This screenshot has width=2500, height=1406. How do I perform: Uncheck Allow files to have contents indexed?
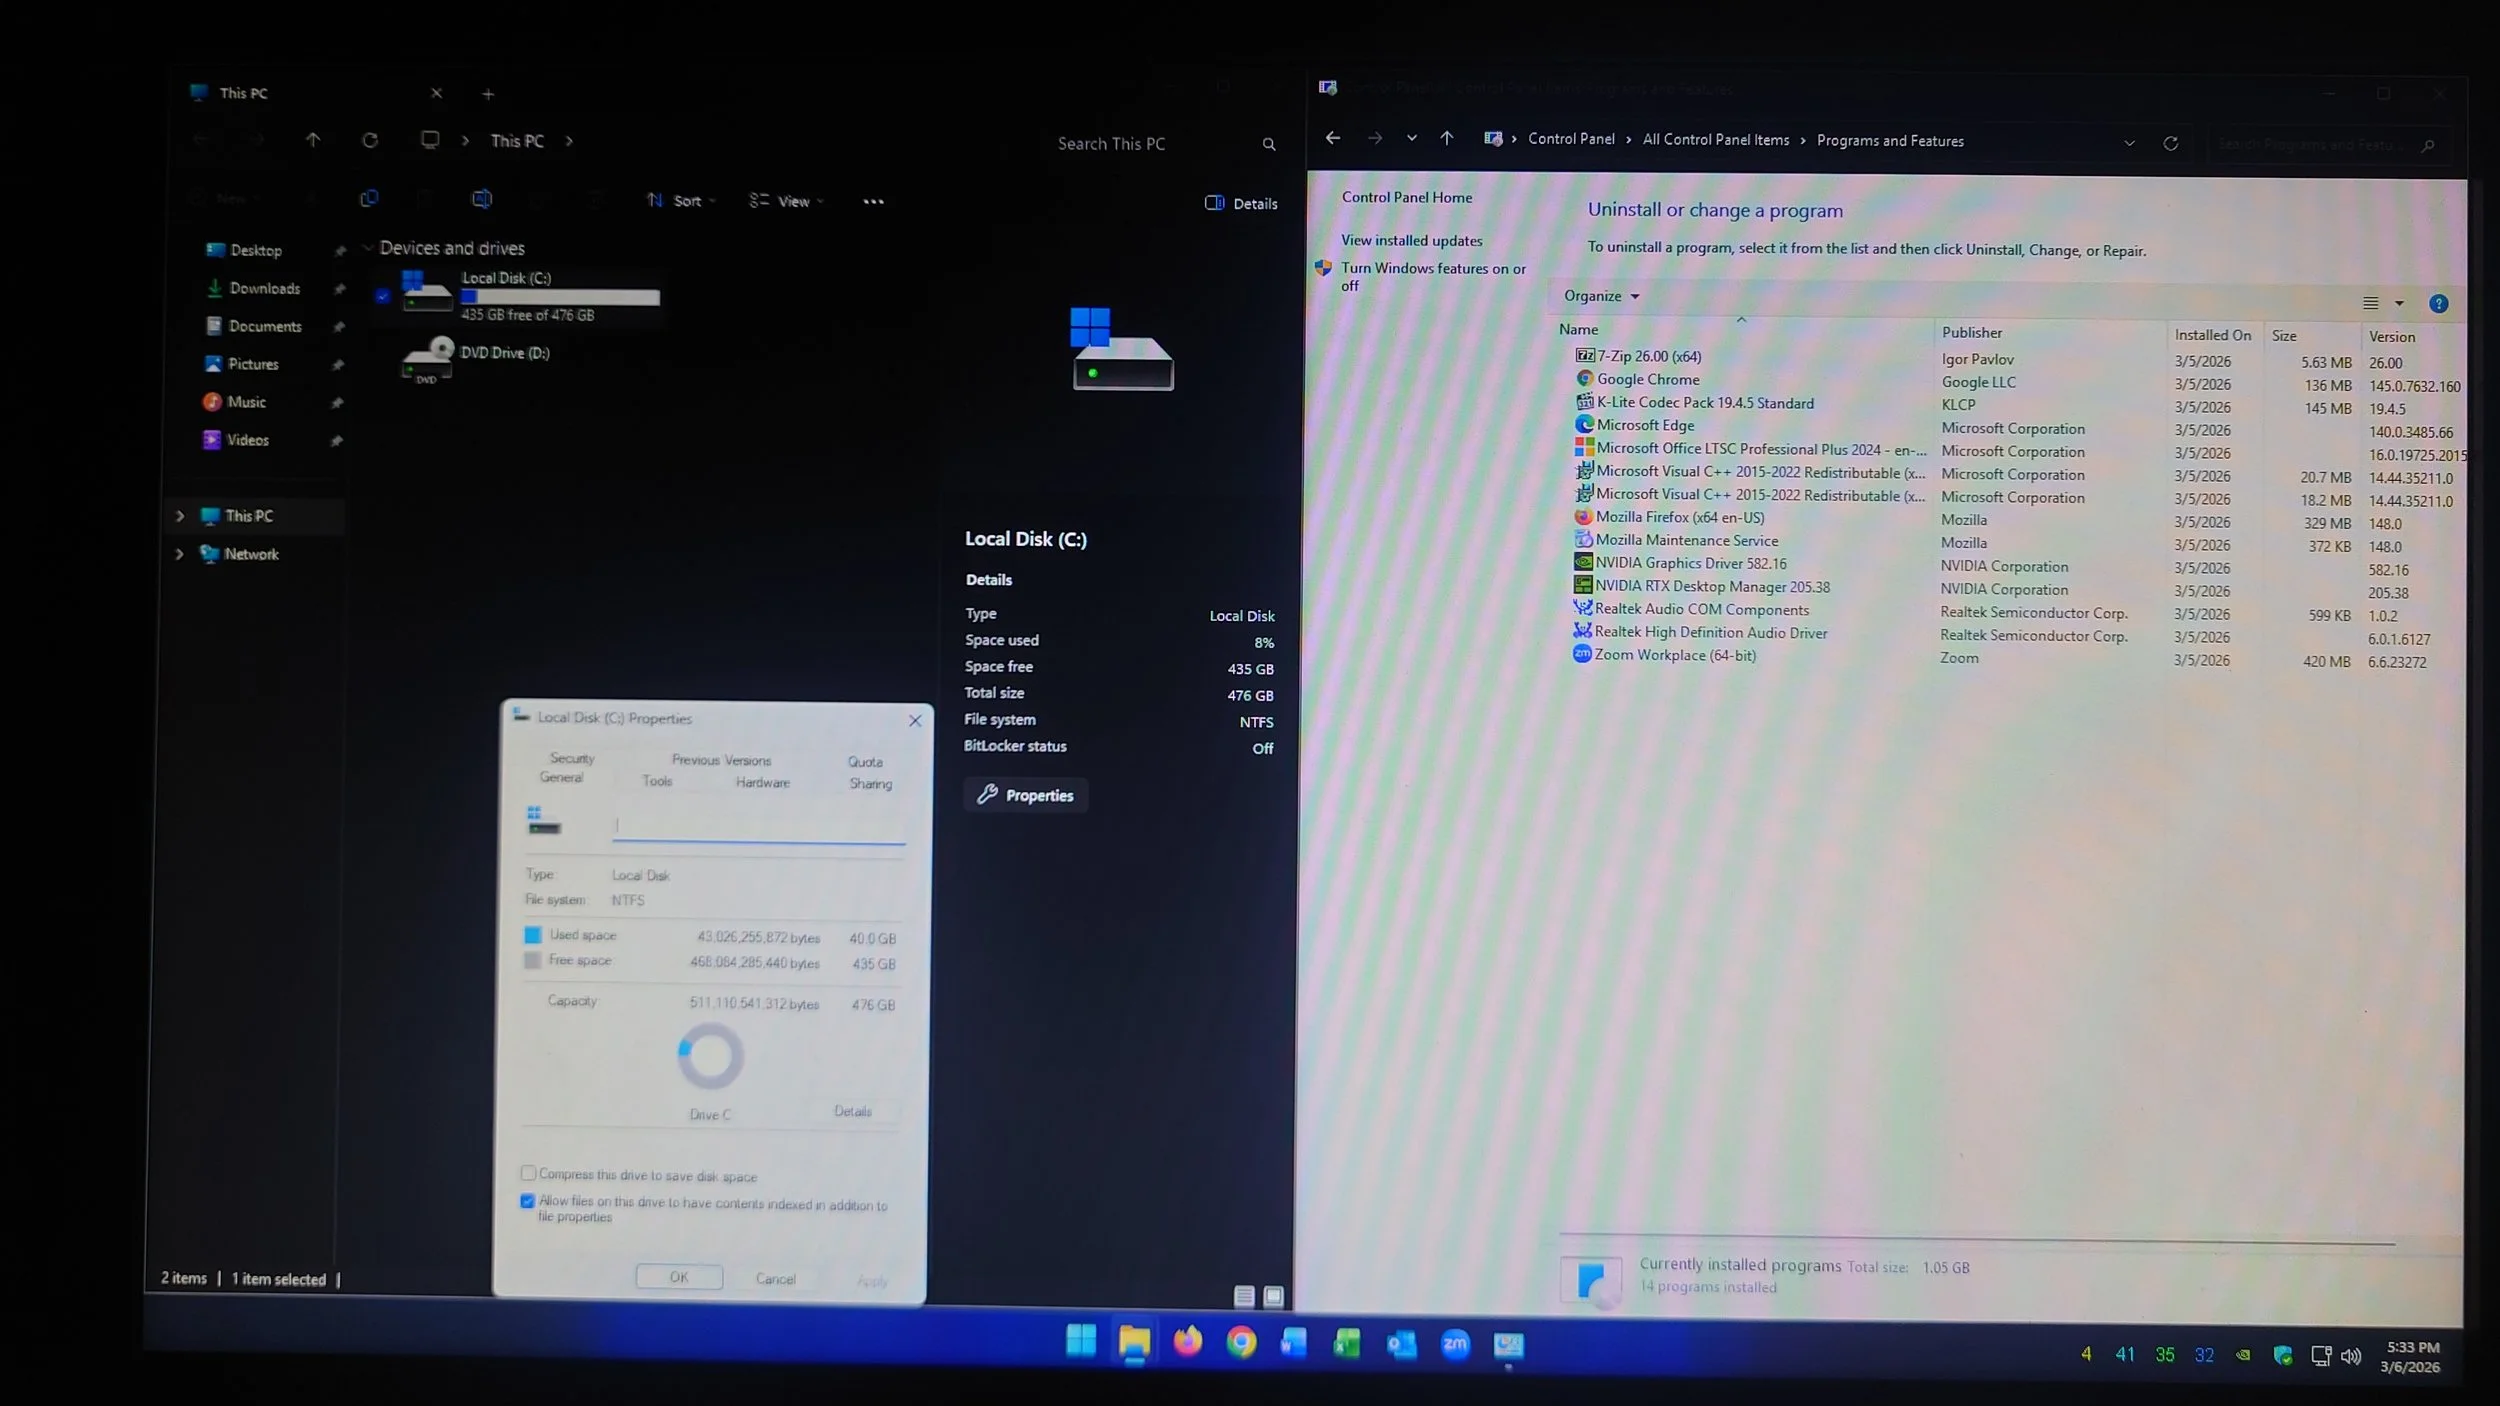click(x=527, y=1201)
